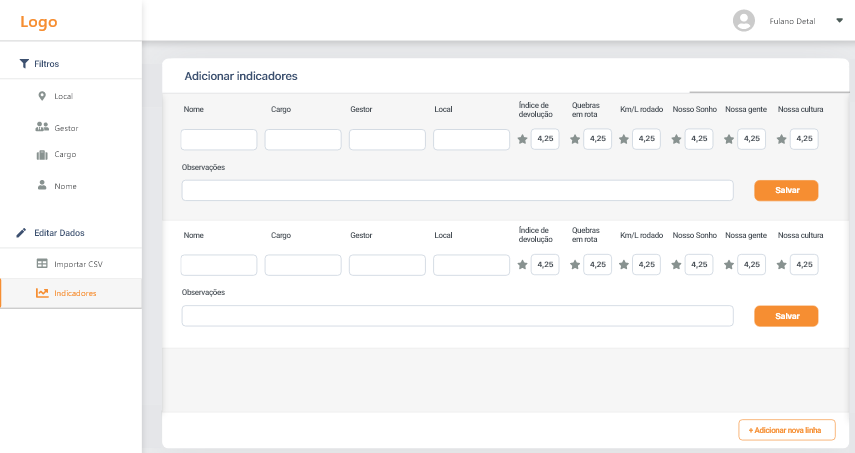
Task: Click the pencil icon beside Editar Dados
Action: 21,233
